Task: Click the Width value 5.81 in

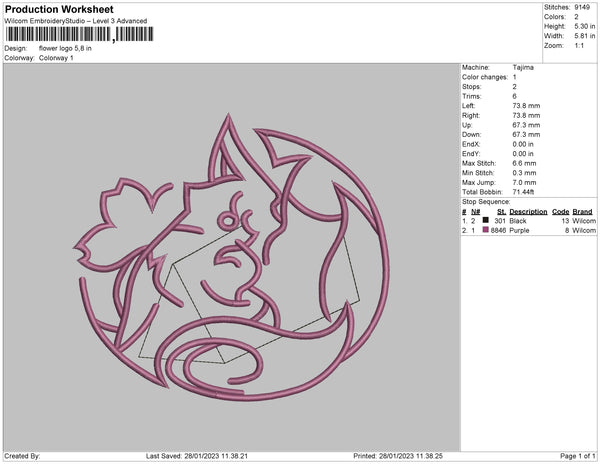Action: click(584, 36)
